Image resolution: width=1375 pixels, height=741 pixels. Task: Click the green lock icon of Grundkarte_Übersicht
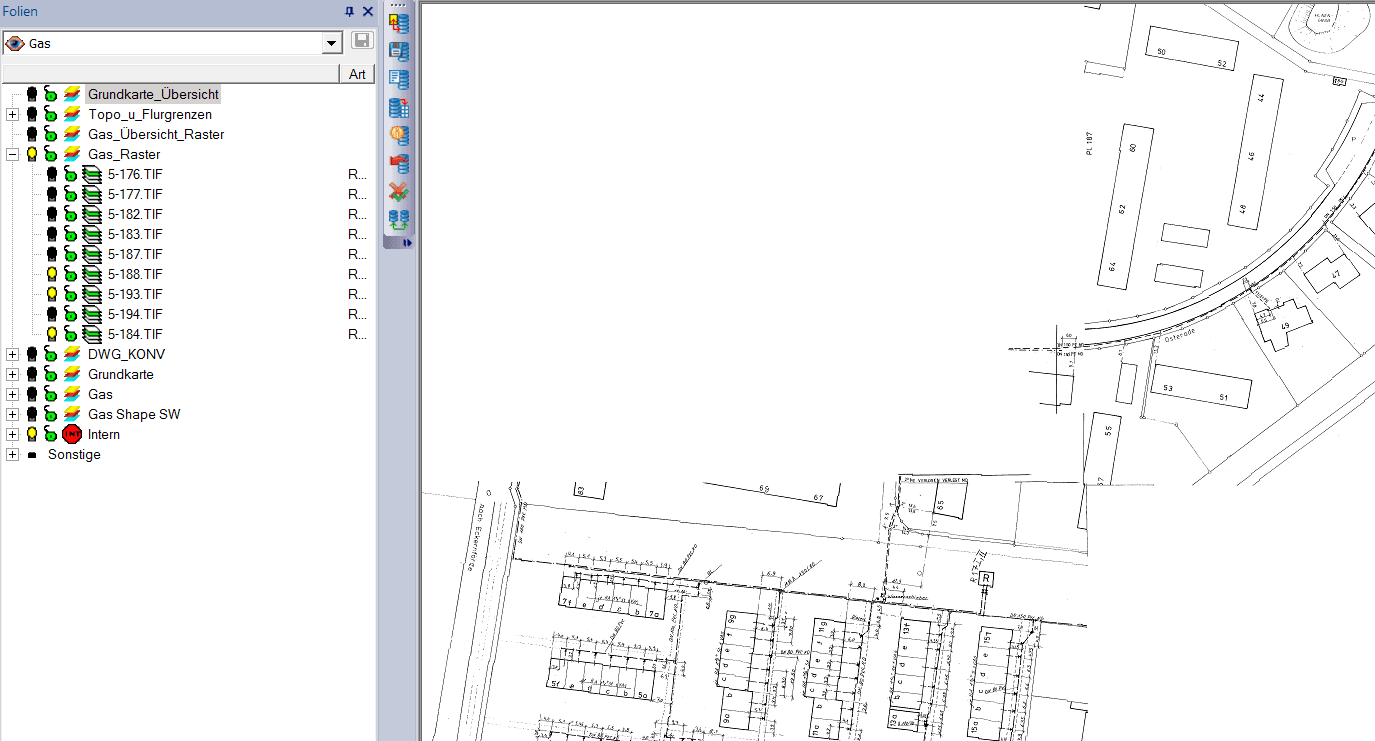[50, 94]
